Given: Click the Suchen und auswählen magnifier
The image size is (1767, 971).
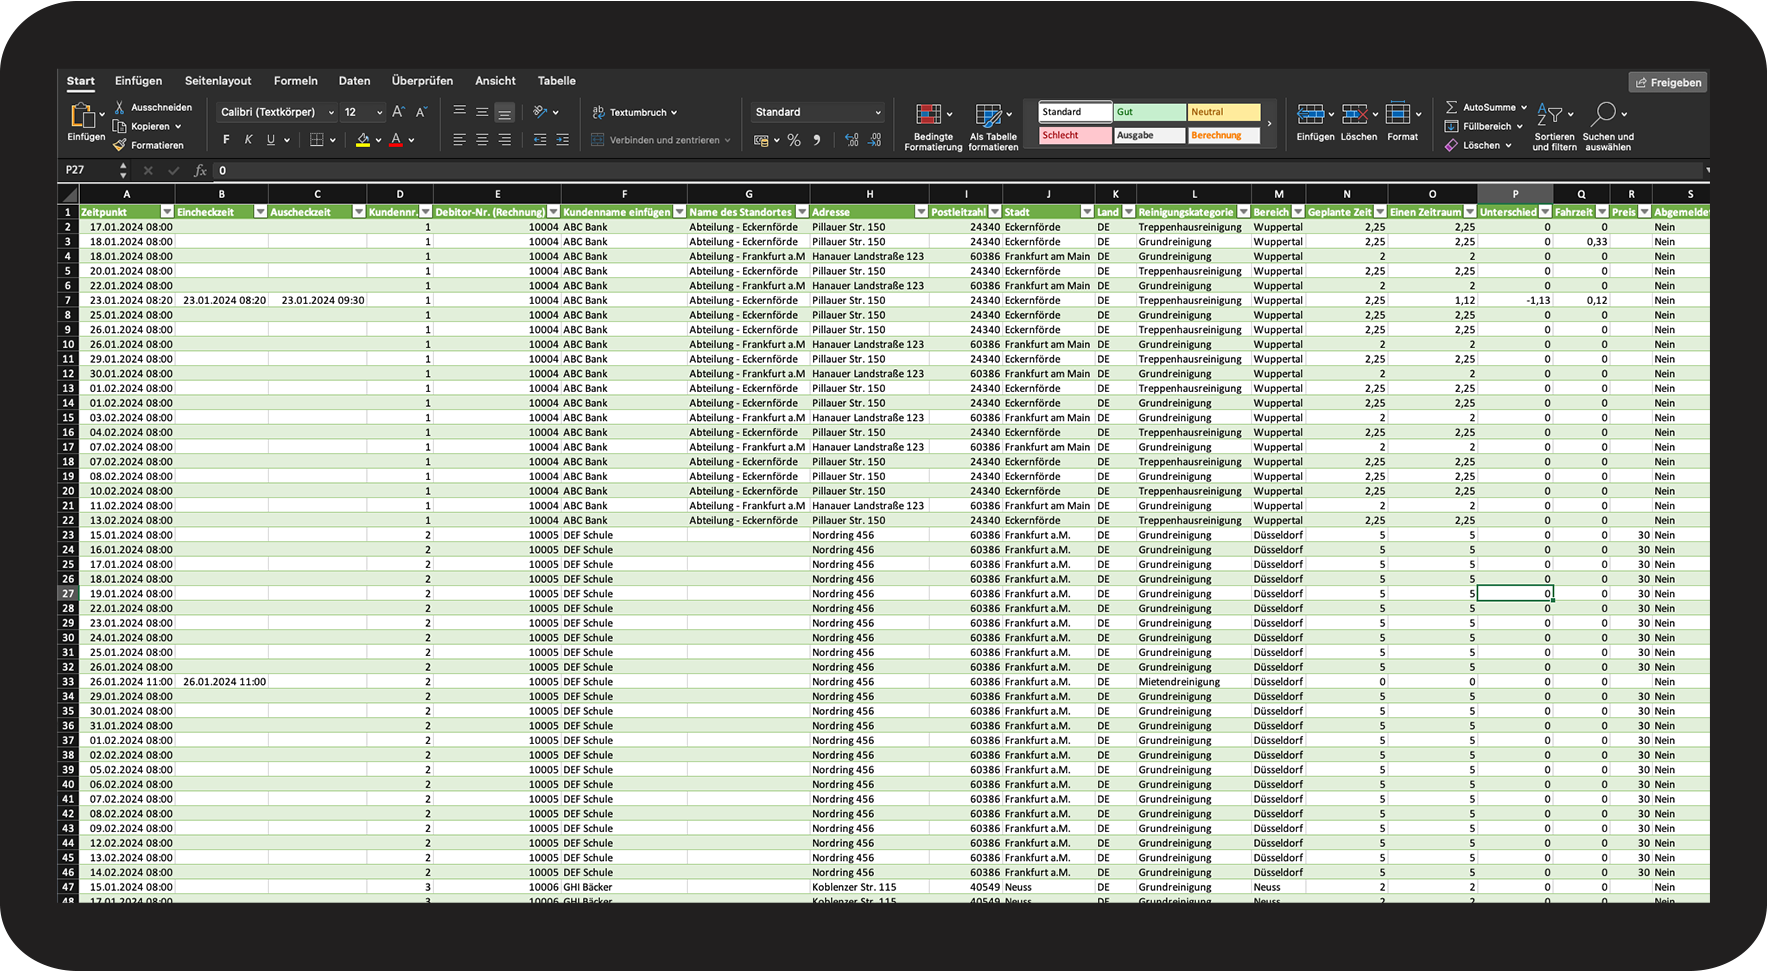Looking at the screenshot, I should [x=1604, y=115].
